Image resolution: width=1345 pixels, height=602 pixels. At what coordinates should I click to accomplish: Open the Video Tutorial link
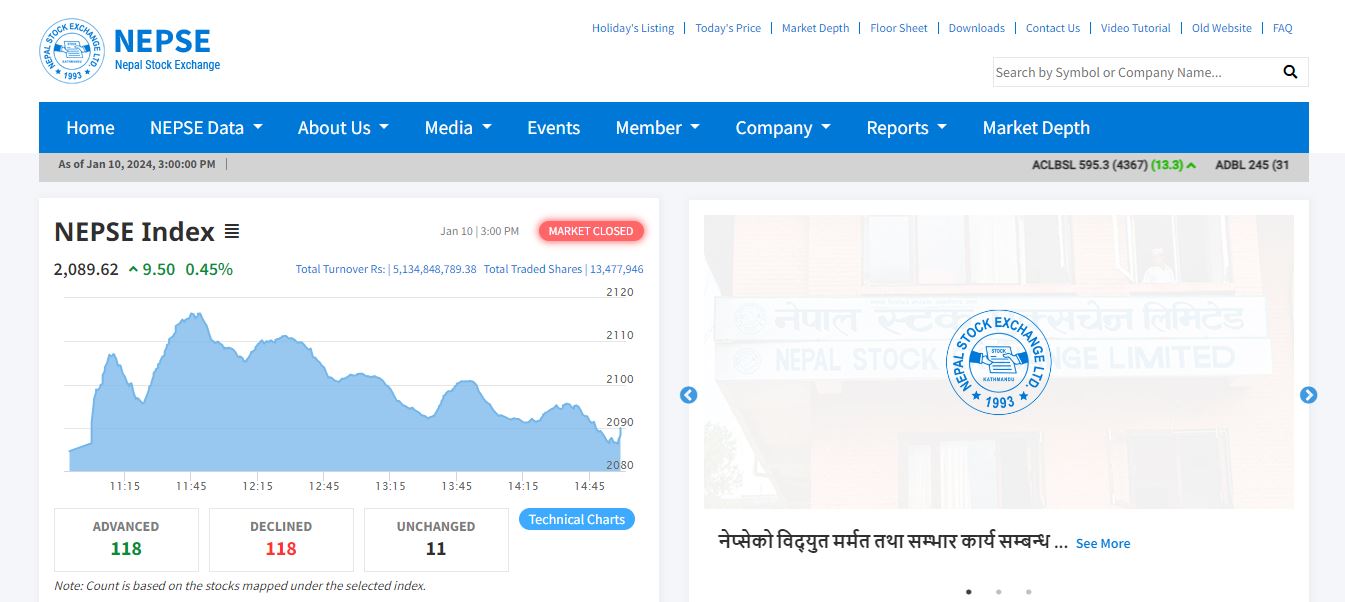[1135, 28]
